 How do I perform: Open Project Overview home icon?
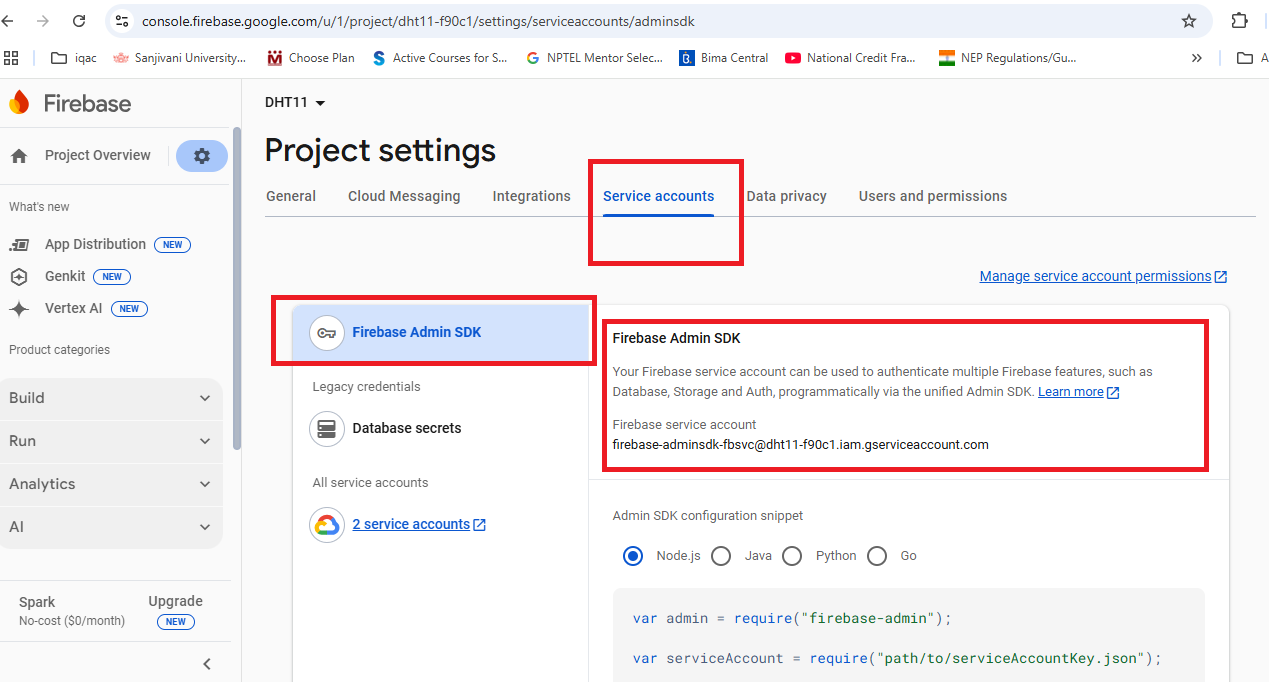(x=19, y=156)
